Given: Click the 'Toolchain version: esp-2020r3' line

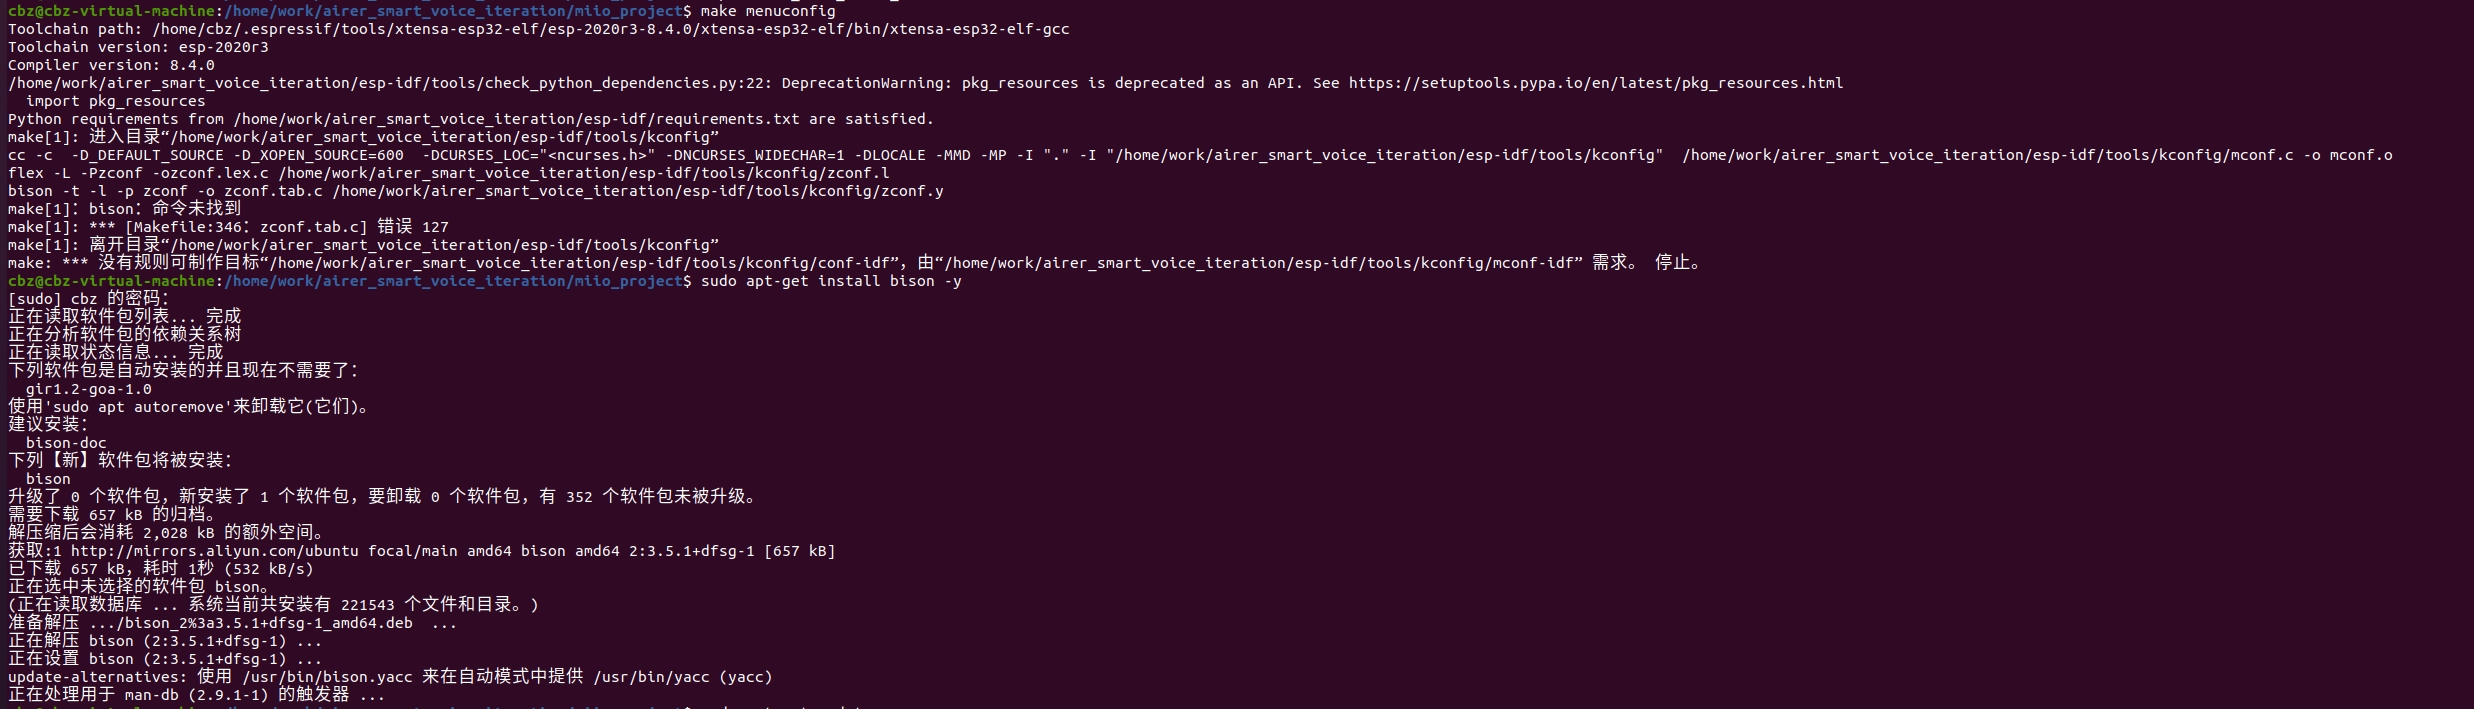Looking at the screenshot, I should [x=138, y=47].
